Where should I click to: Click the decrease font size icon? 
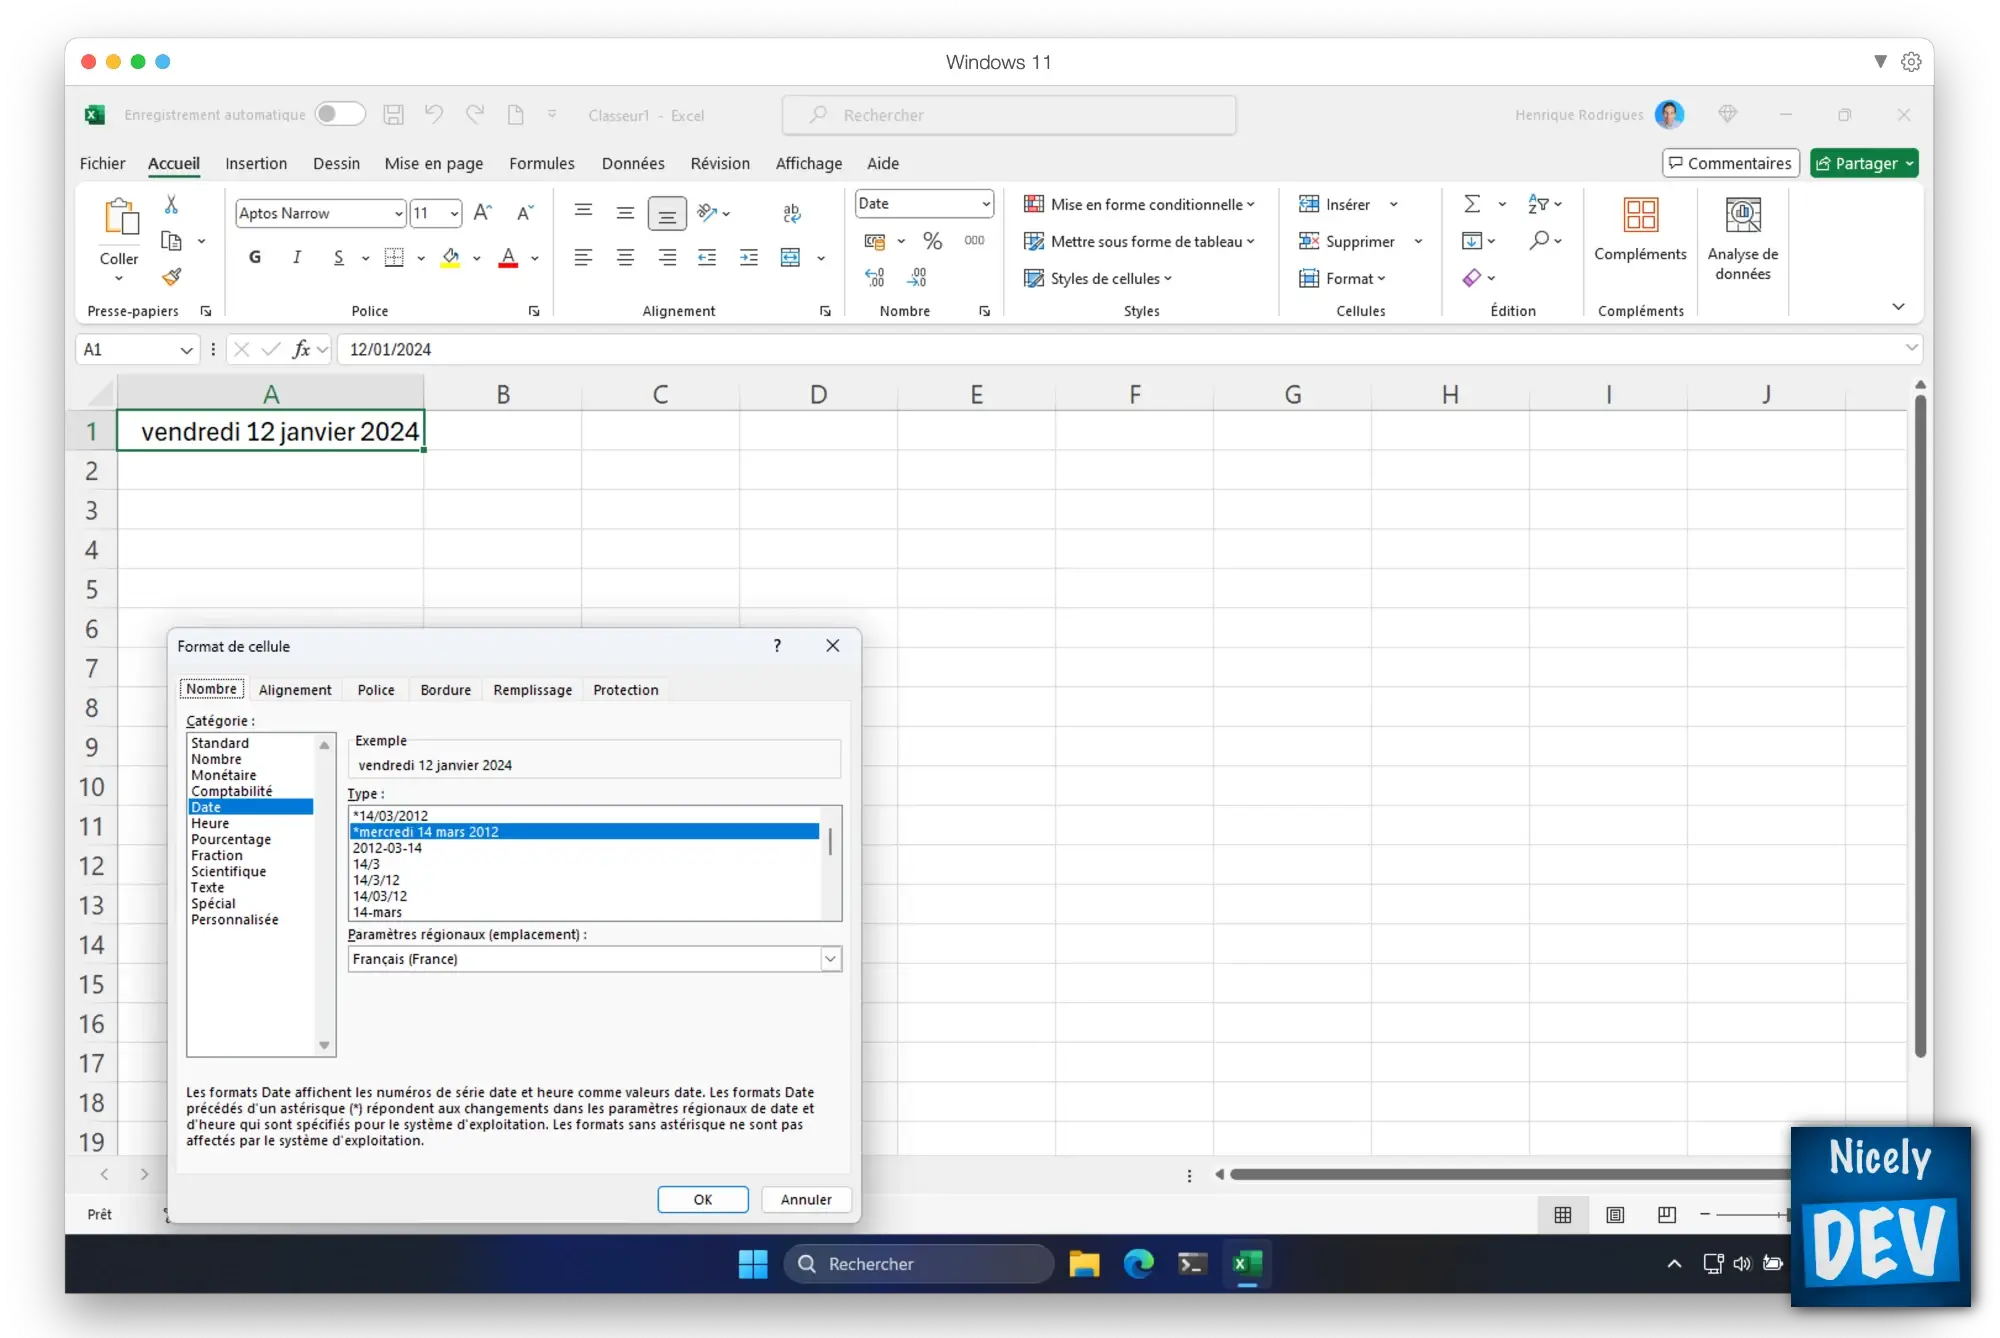(525, 213)
